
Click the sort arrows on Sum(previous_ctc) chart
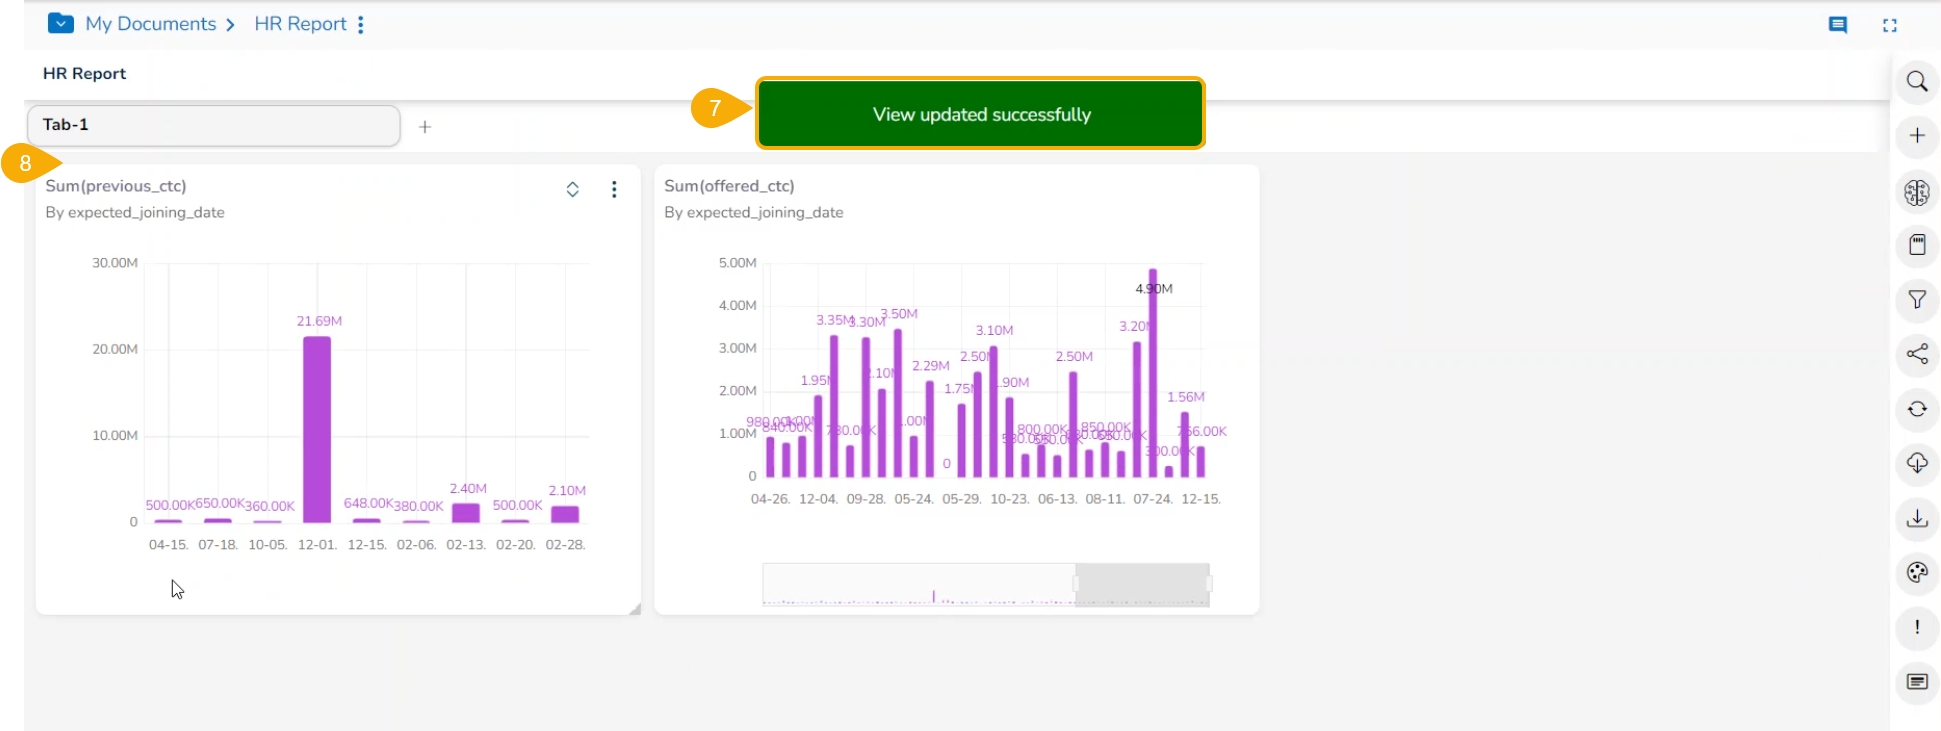573,190
